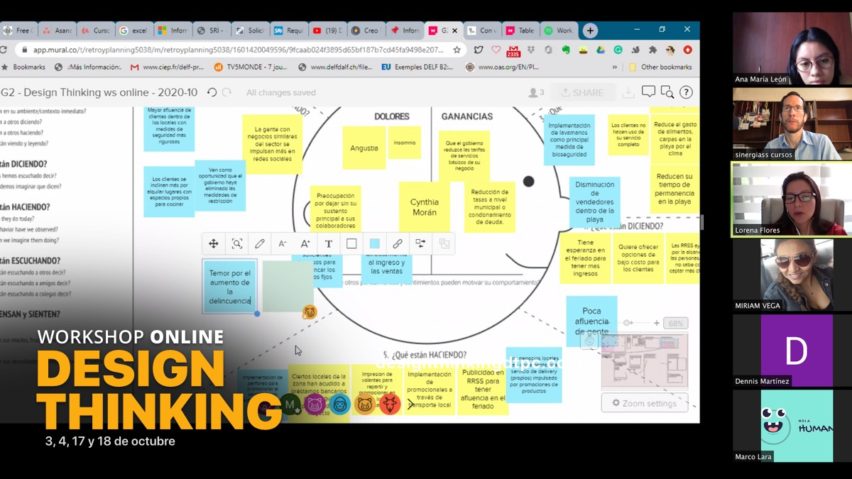Viewport: 852px width, 479px height.
Task: Click the Temor por el aumento sticky note
Action: (x=230, y=287)
